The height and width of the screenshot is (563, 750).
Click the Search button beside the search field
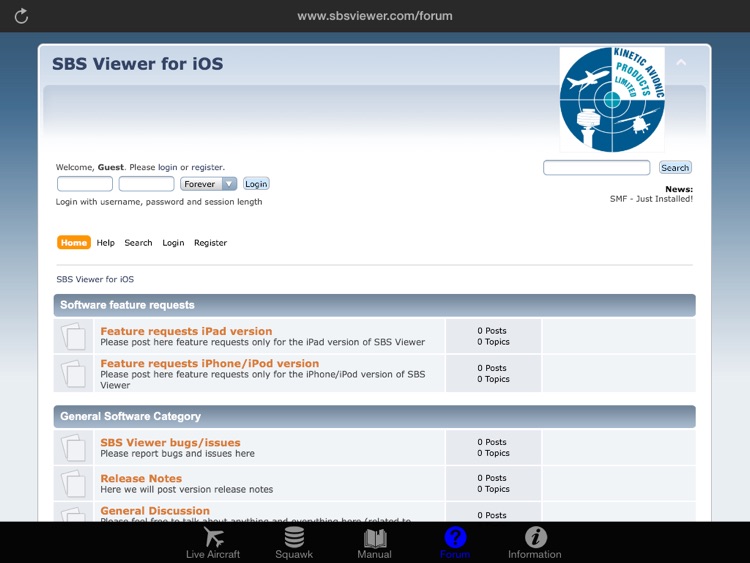pyautogui.click(x=675, y=167)
